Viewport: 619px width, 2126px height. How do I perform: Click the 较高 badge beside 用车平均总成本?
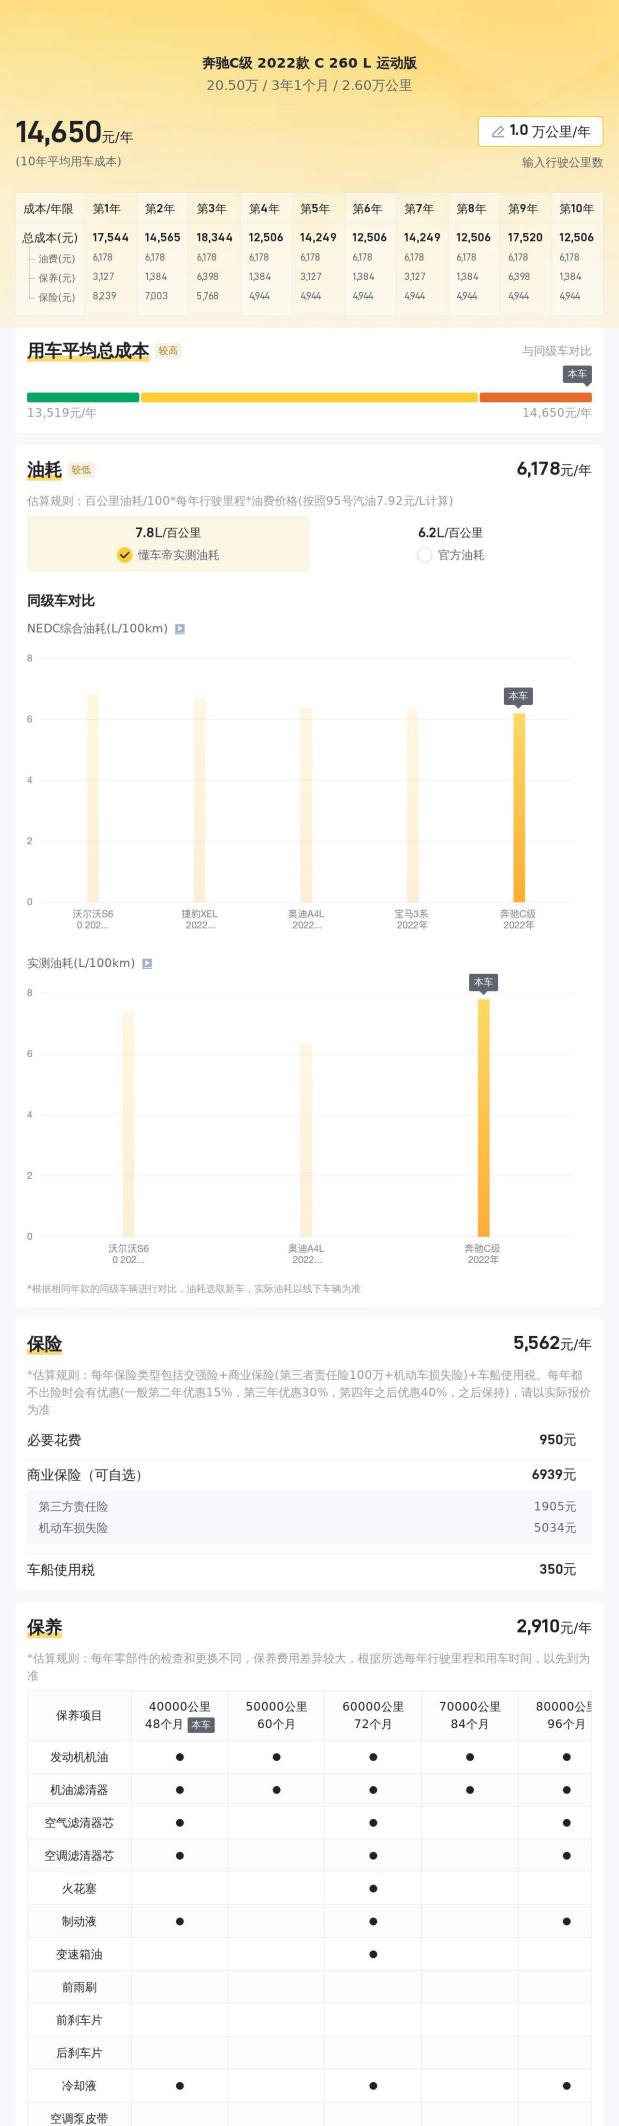point(168,351)
